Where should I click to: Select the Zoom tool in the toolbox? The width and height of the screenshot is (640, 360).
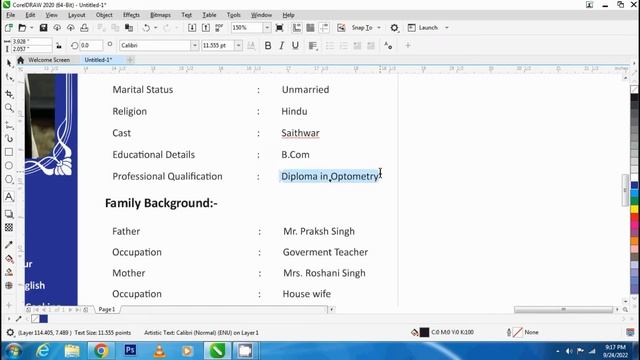coord(9,108)
